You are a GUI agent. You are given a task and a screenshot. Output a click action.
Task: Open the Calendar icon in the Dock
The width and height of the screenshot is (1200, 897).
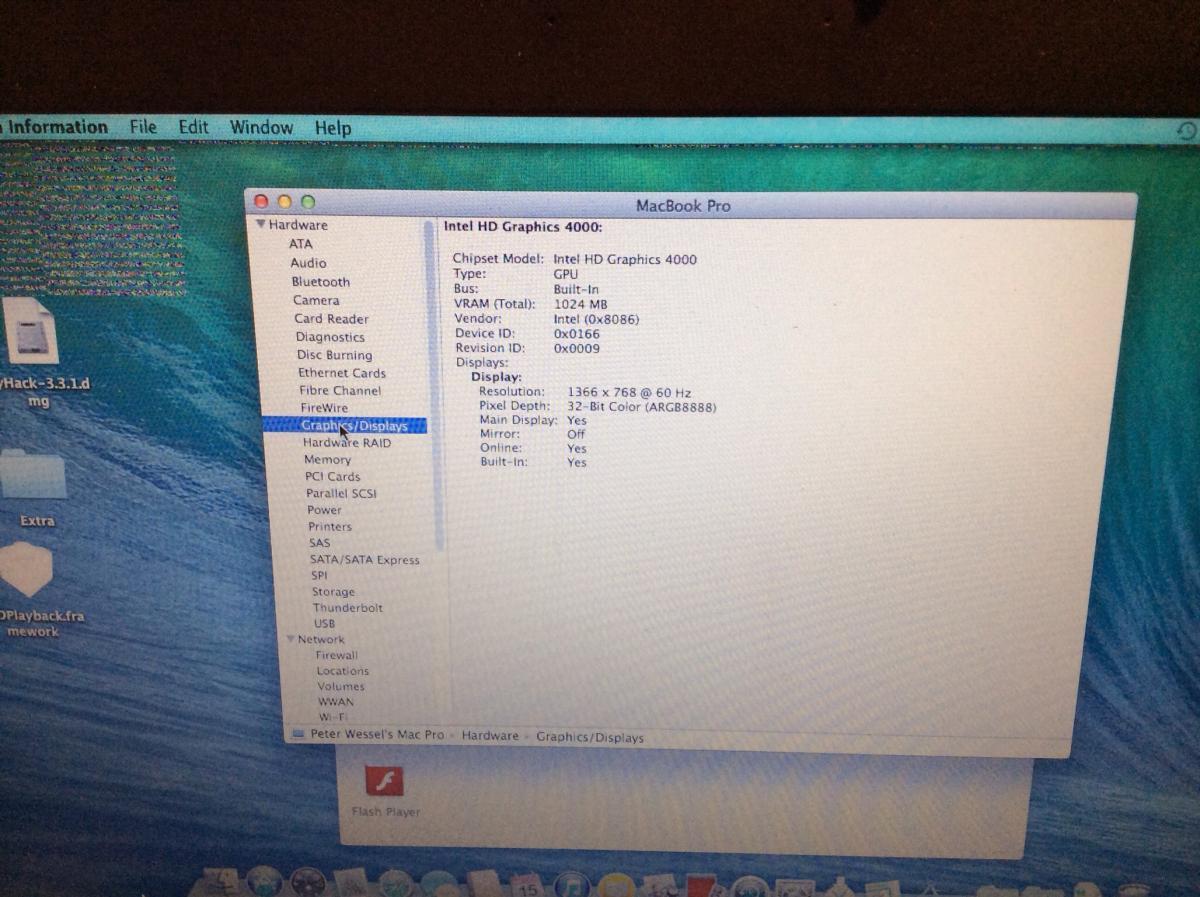pyautogui.click(x=527, y=885)
